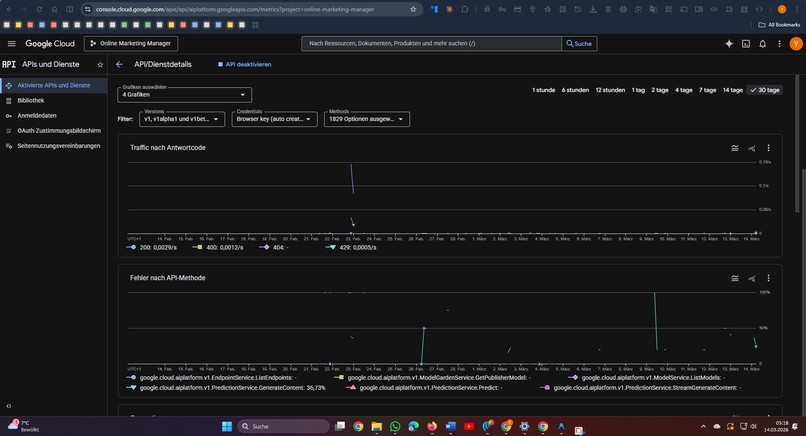Show hidden system tray icons chevron
Screen dimensions: 806x436
(703, 426)
